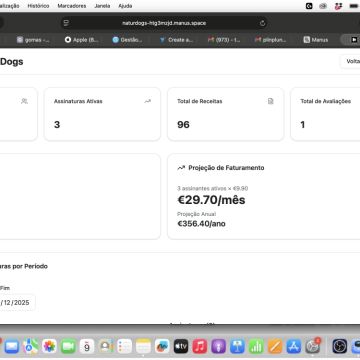Click the '3 assinantes ativos × €9.90' text
The height and width of the screenshot is (360, 360).
tap(213, 188)
